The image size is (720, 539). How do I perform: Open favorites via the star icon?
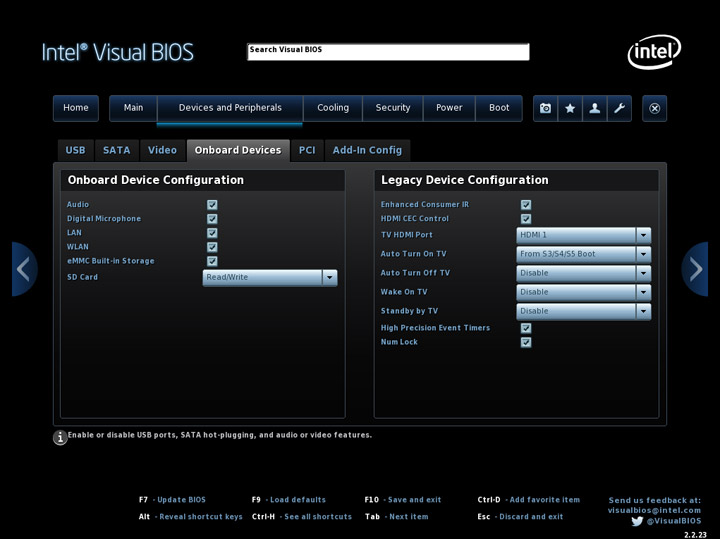[x=570, y=108]
